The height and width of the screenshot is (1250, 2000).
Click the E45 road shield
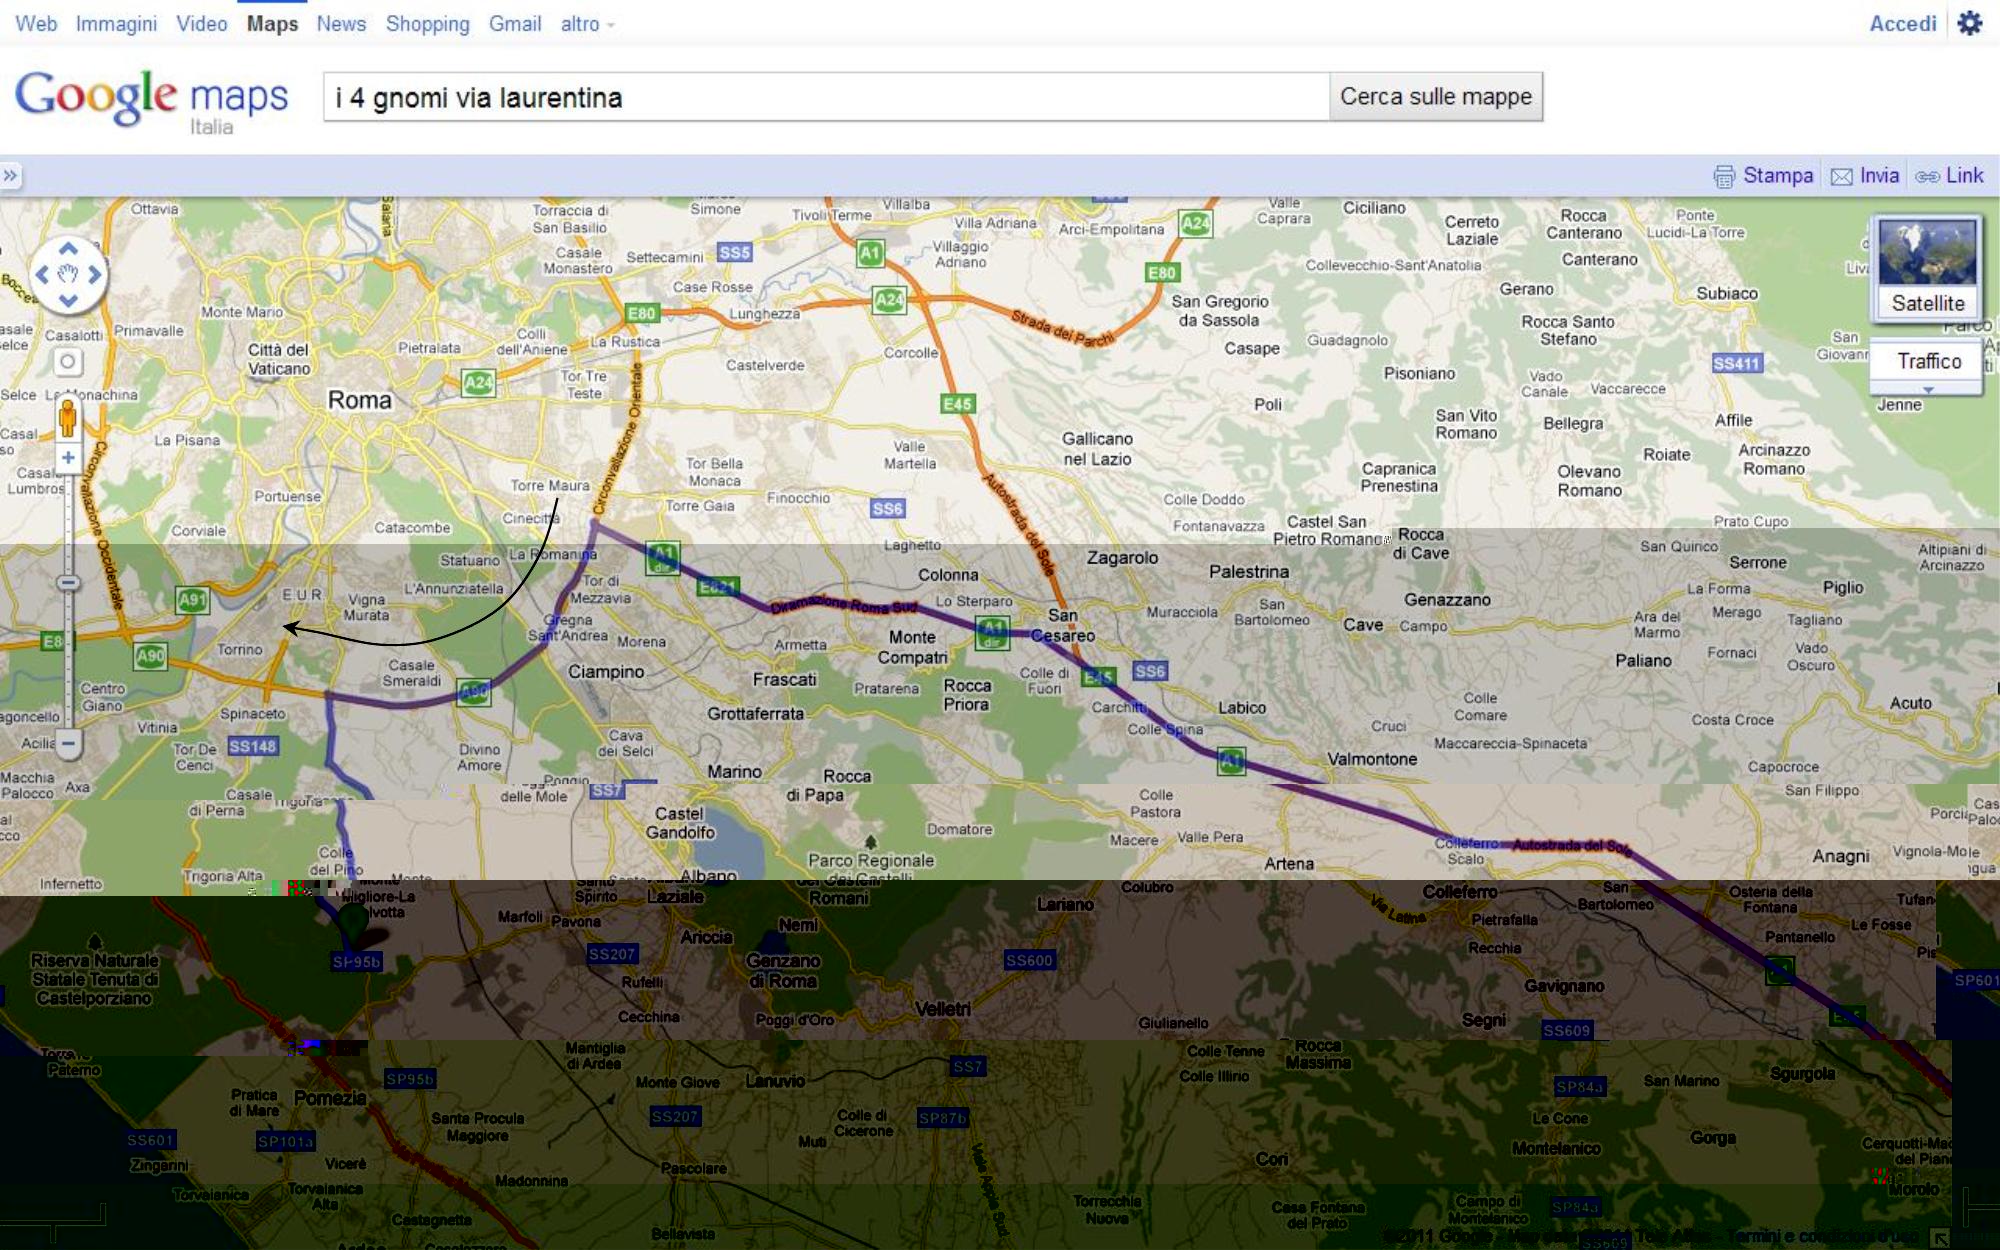[957, 404]
